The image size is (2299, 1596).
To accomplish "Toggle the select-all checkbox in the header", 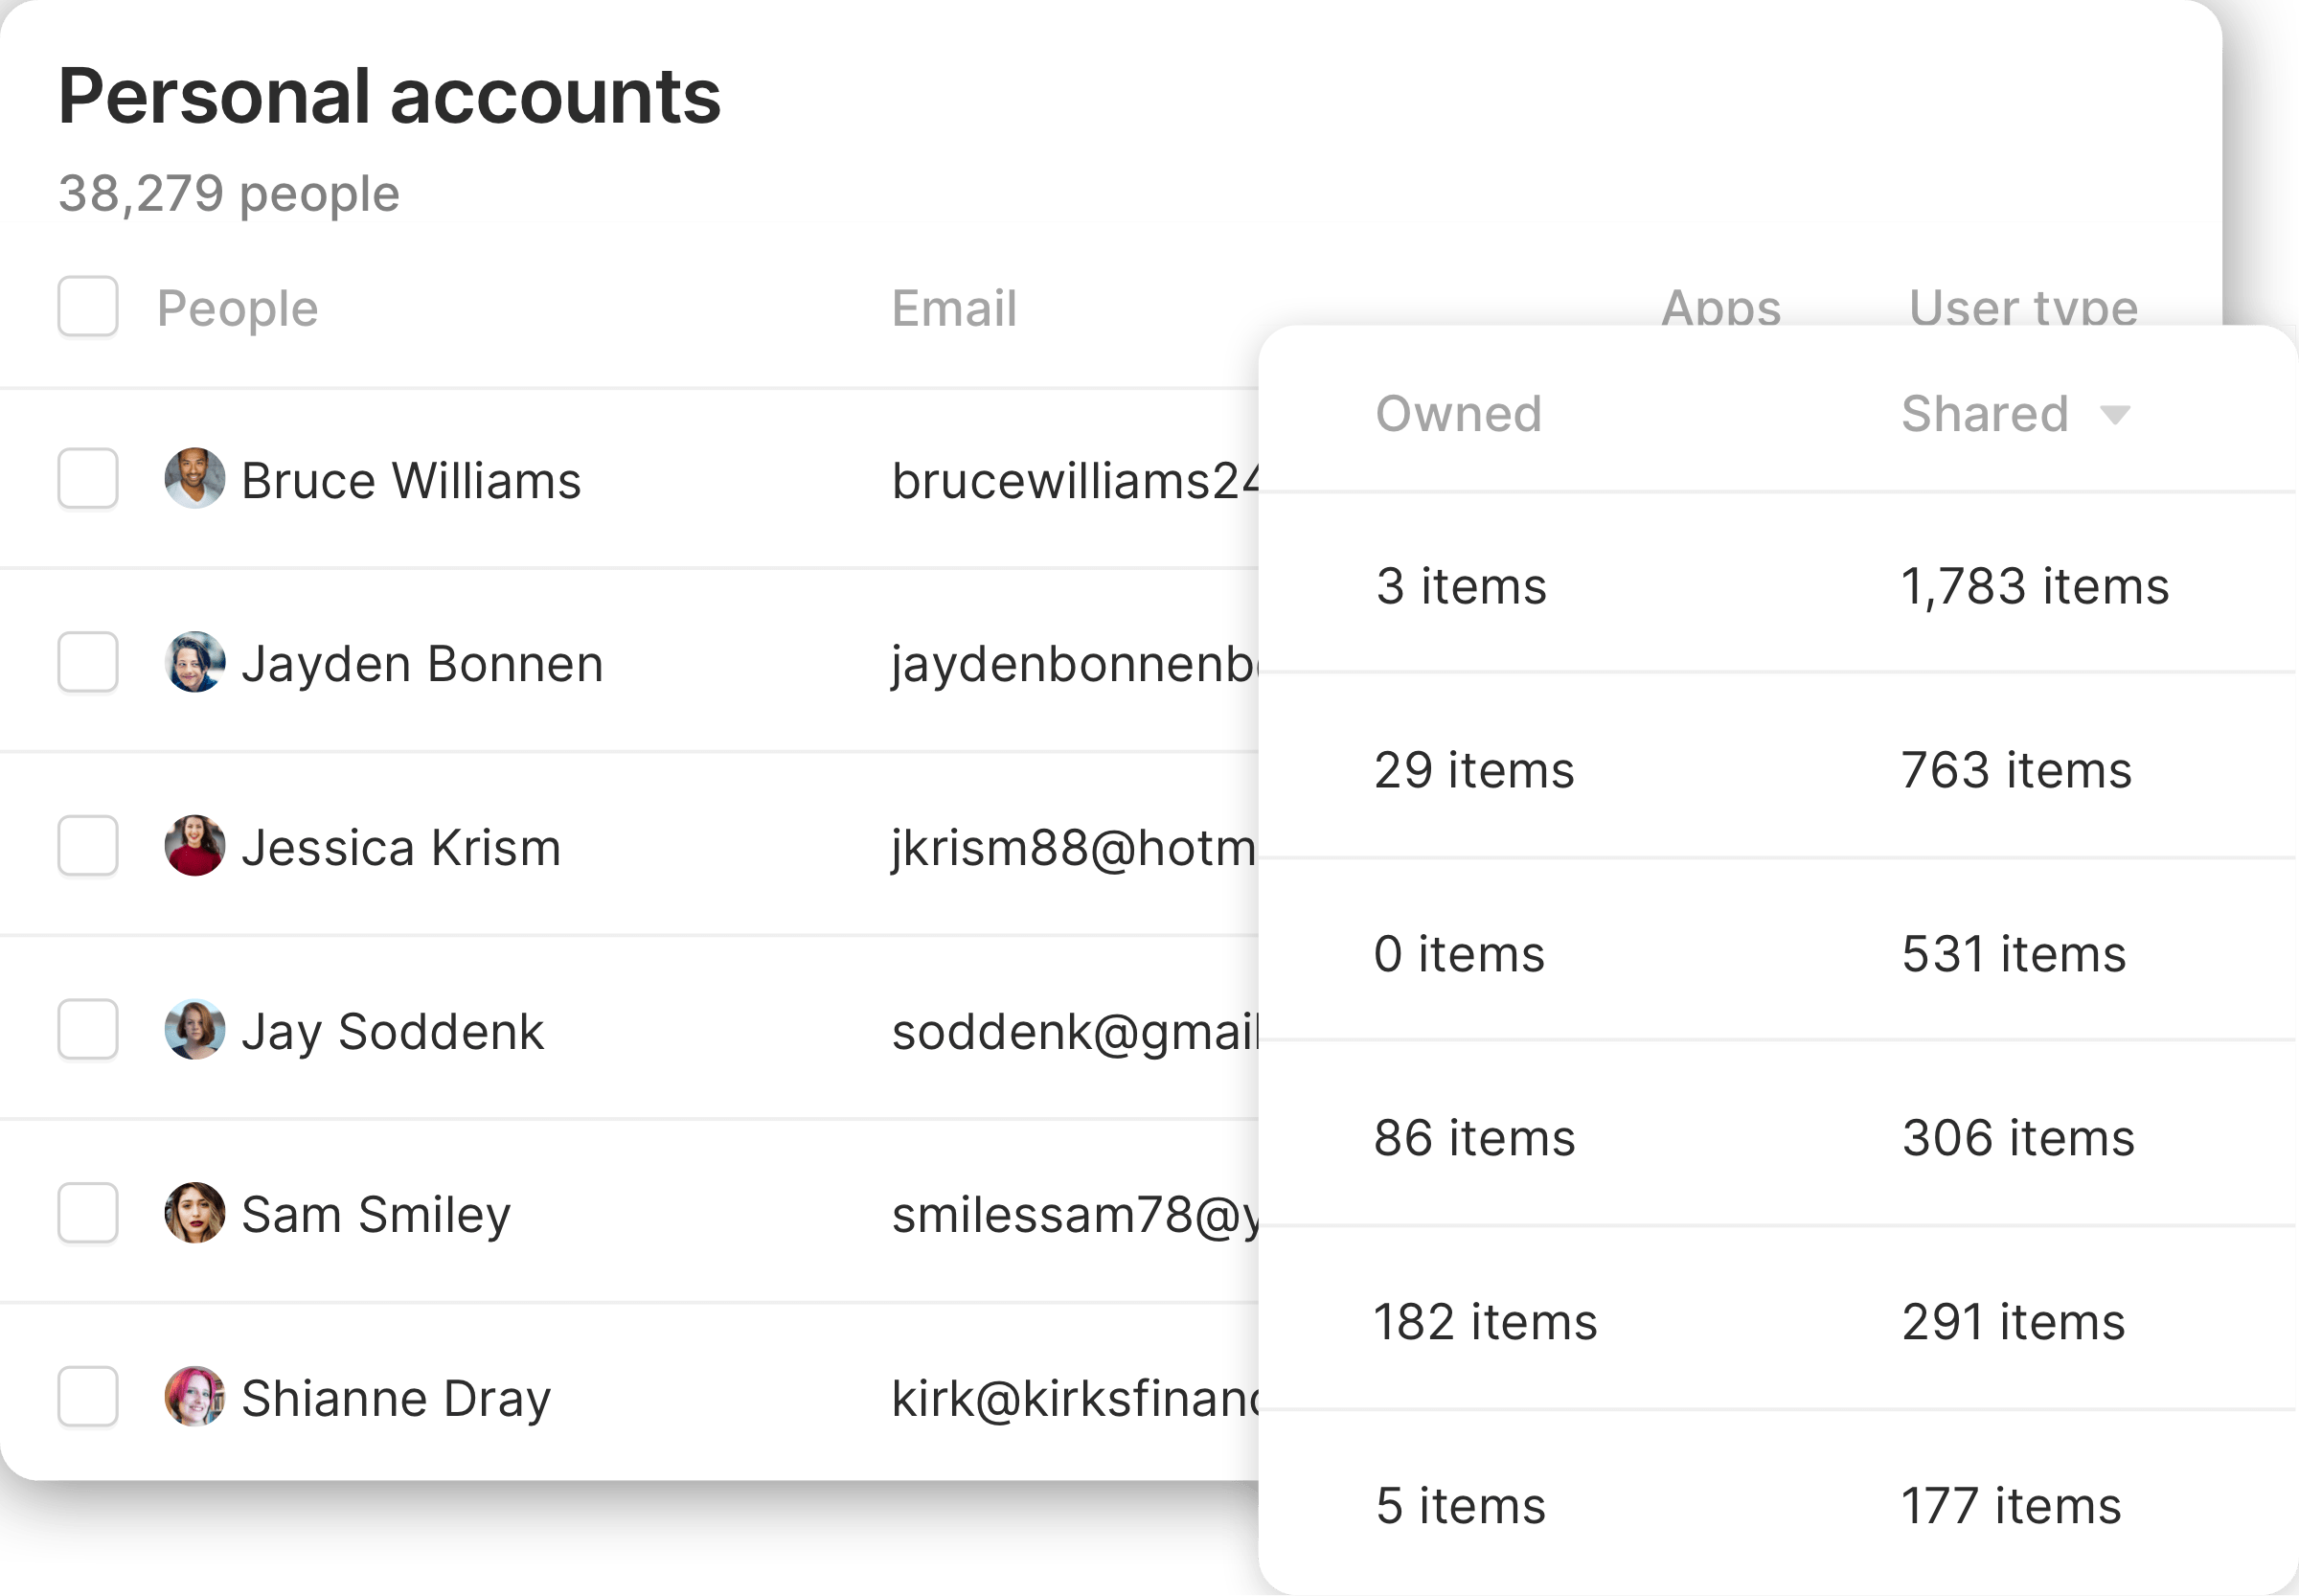I will coord(88,307).
